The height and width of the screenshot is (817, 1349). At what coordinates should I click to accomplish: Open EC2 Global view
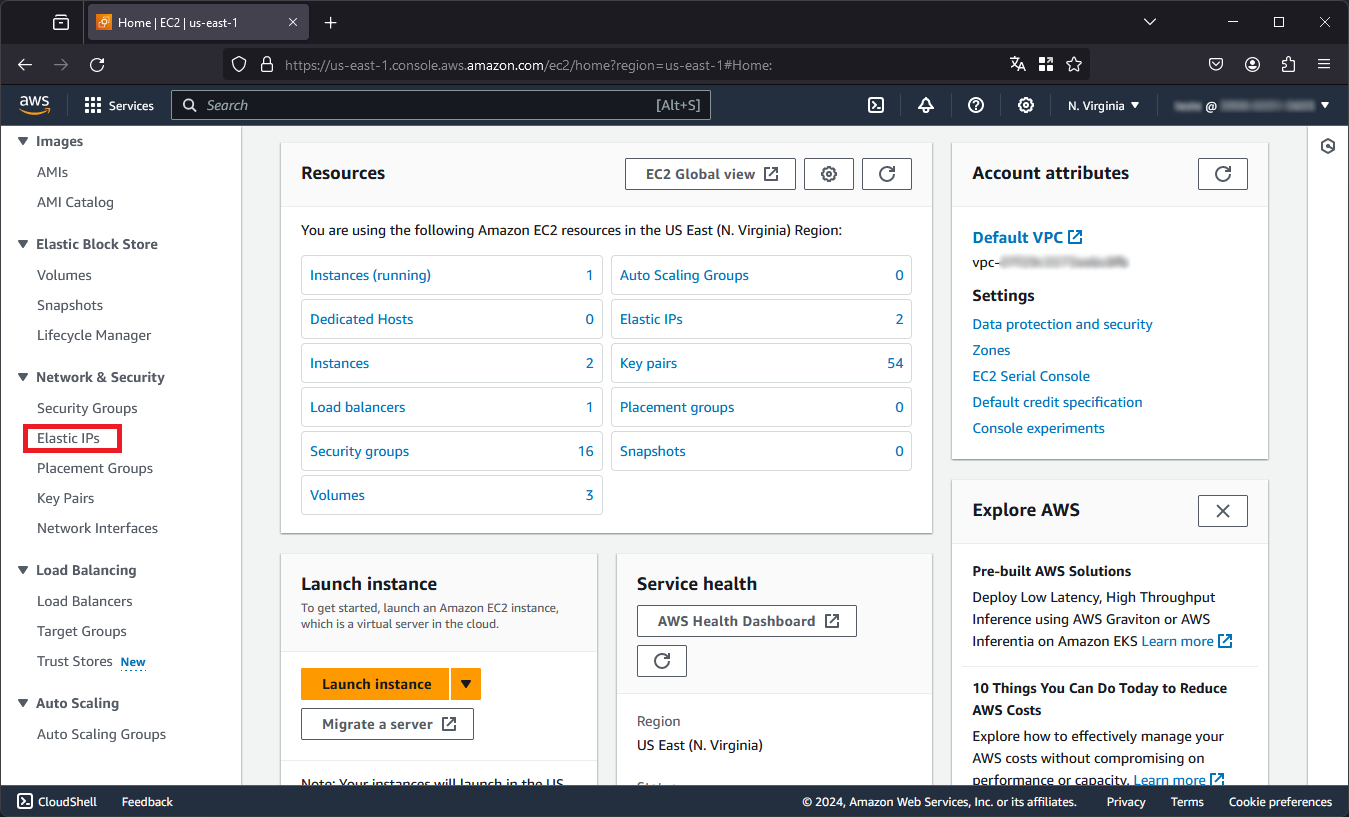(x=710, y=174)
